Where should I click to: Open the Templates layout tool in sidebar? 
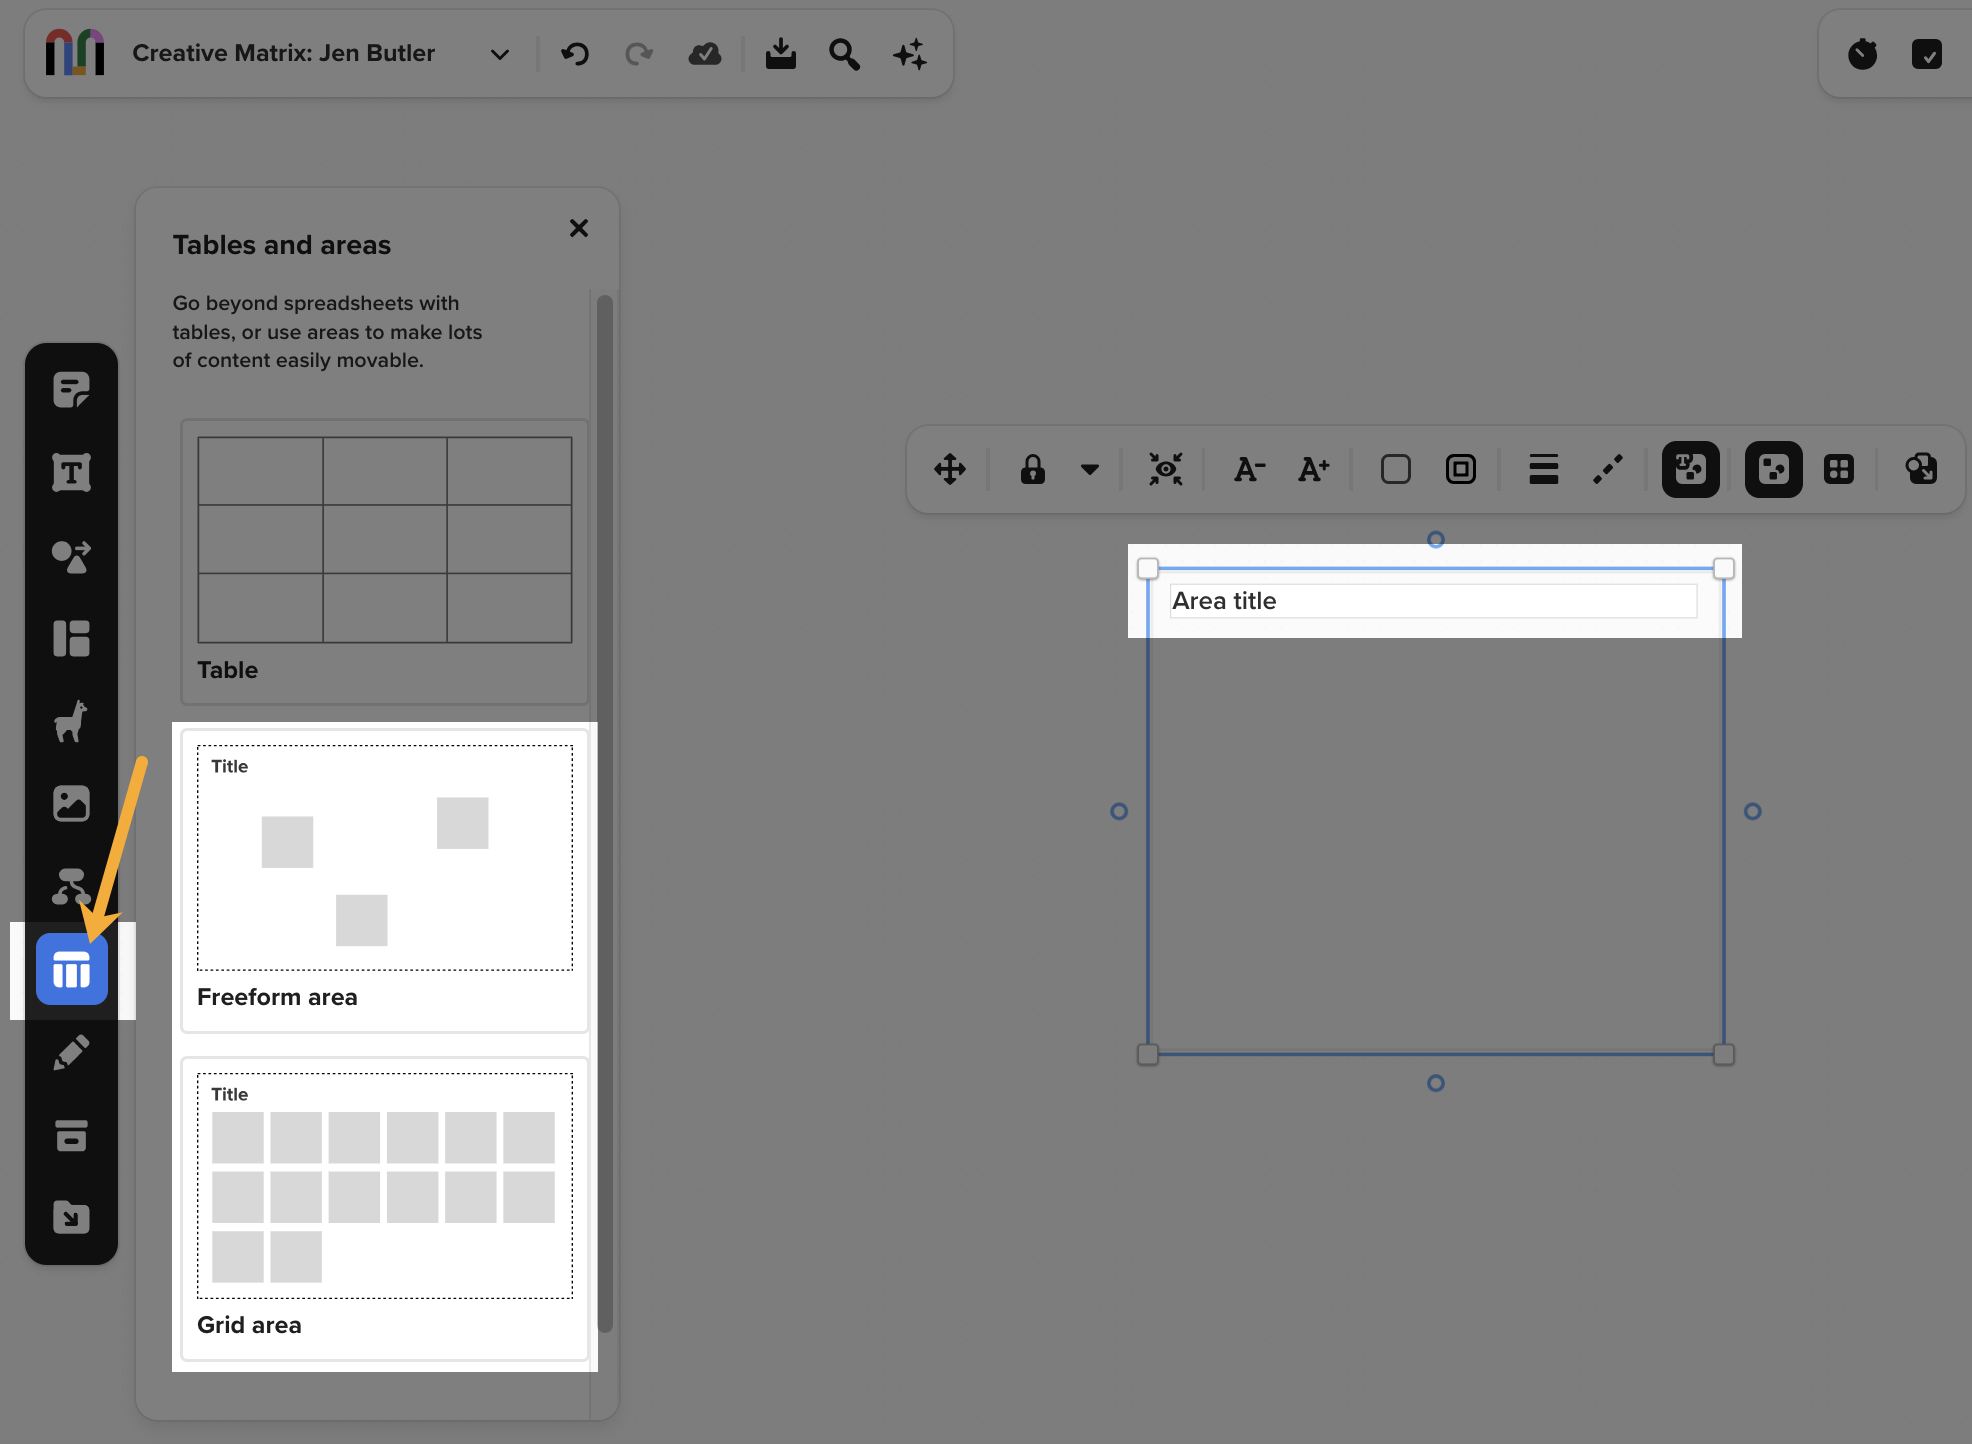(71, 638)
